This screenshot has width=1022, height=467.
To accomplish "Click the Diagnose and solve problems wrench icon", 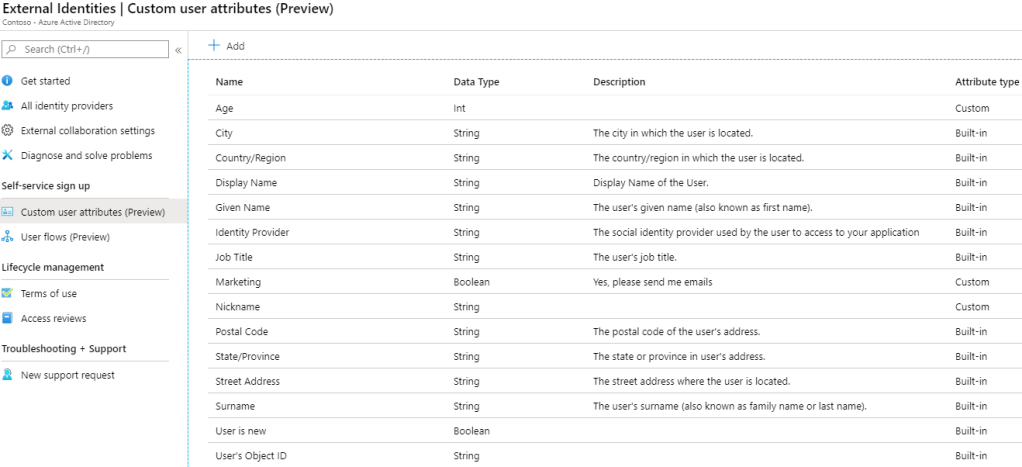I will [x=8, y=156].
